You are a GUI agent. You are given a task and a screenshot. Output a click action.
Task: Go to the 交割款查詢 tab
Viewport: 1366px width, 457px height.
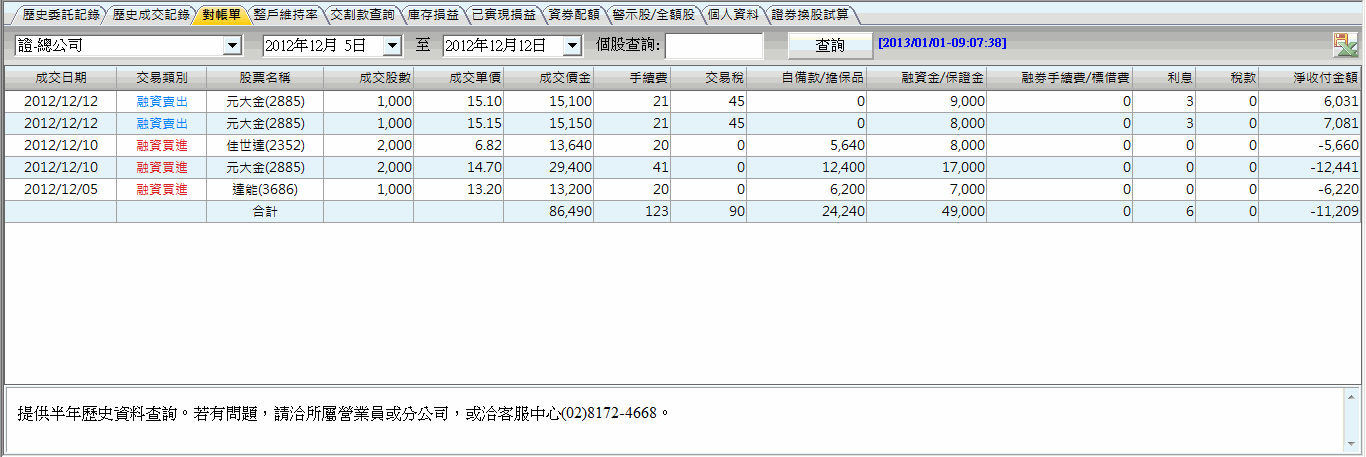tap(362, 15)
